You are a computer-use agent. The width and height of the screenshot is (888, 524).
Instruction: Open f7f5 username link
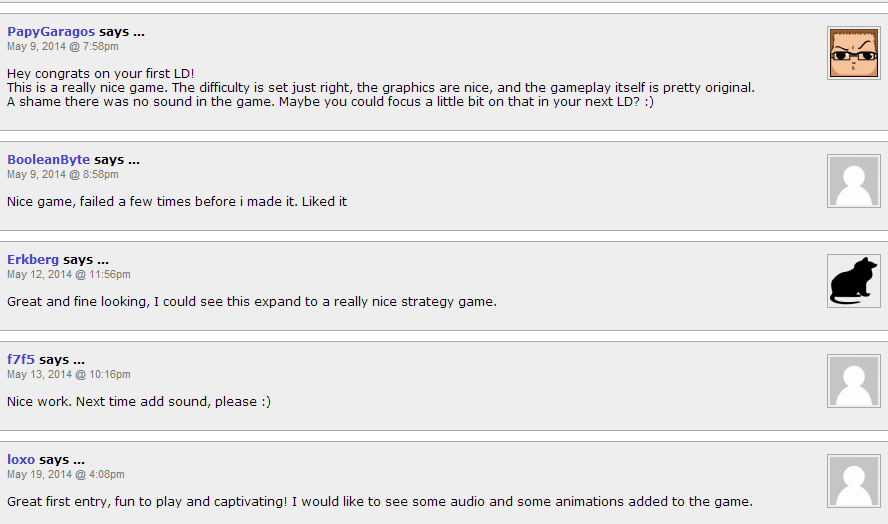click(20, 360)
